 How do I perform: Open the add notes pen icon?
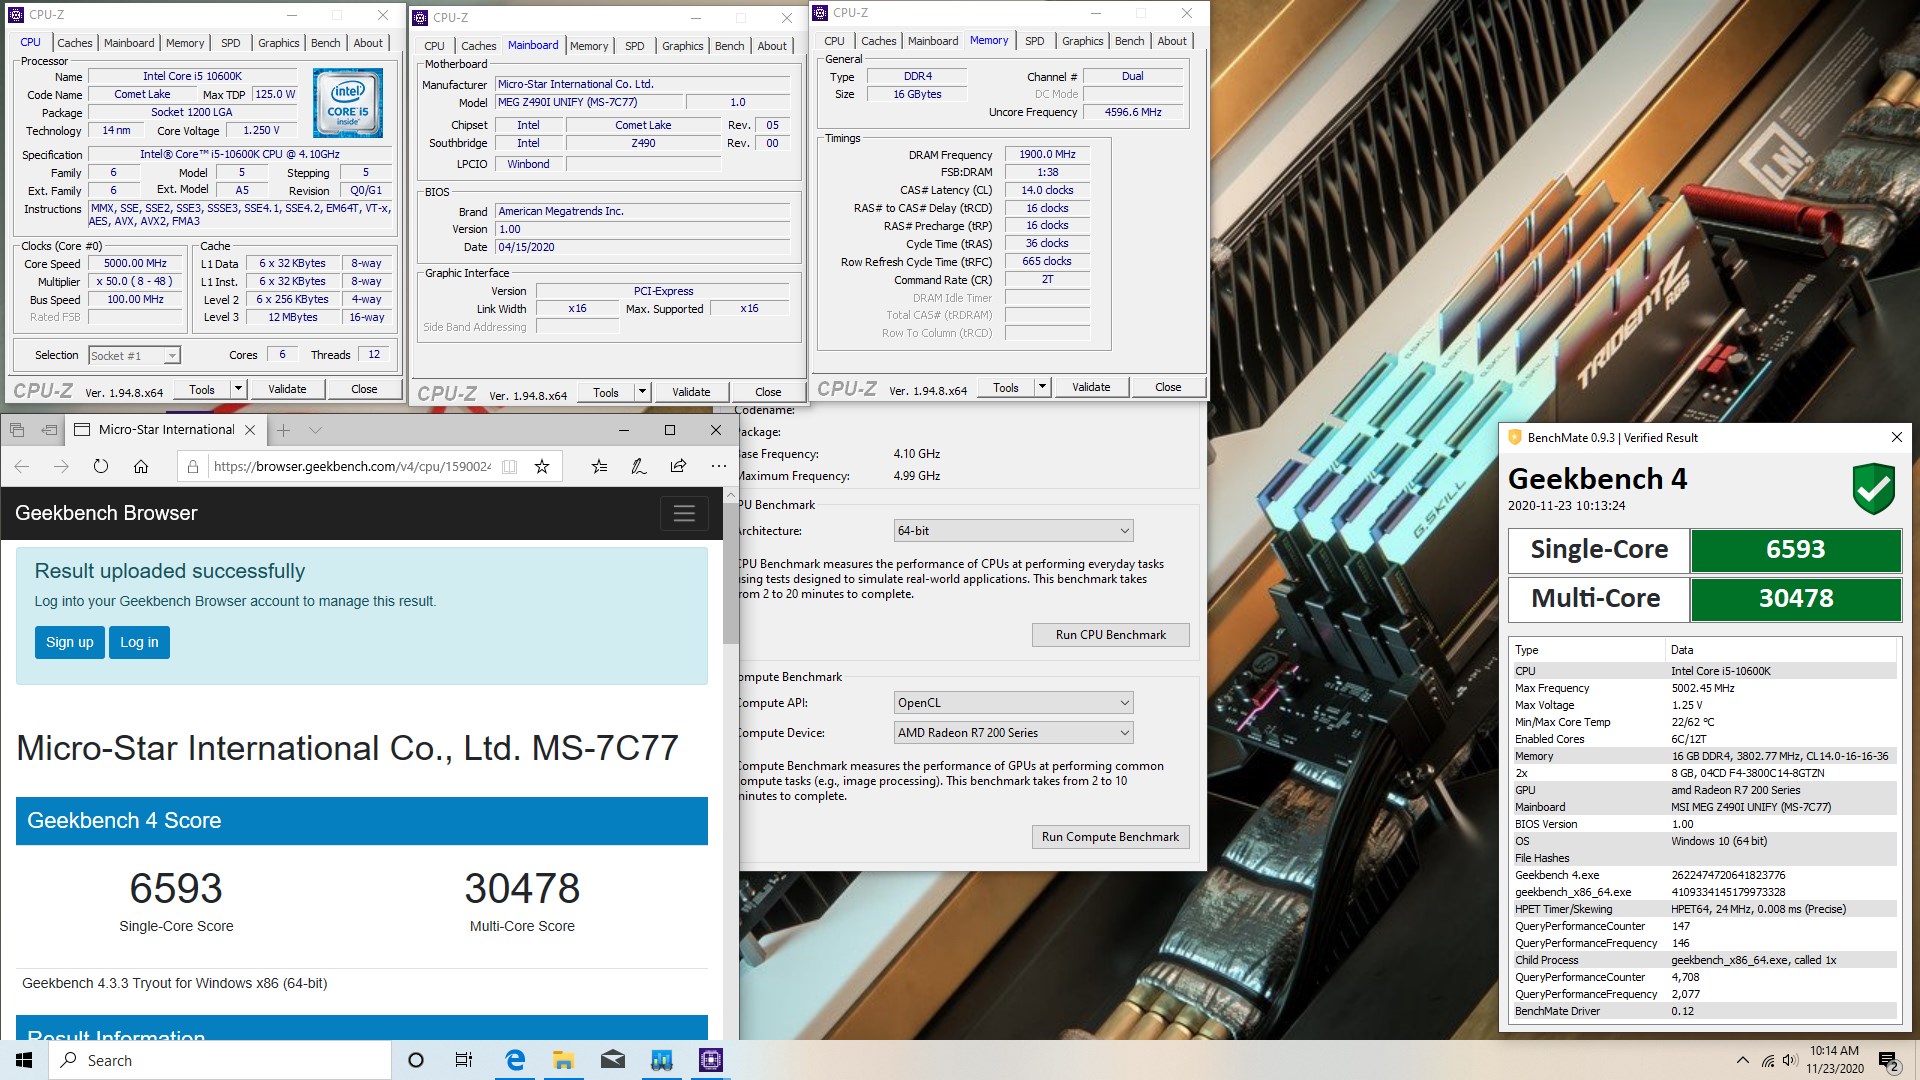(x=638, y=466)
